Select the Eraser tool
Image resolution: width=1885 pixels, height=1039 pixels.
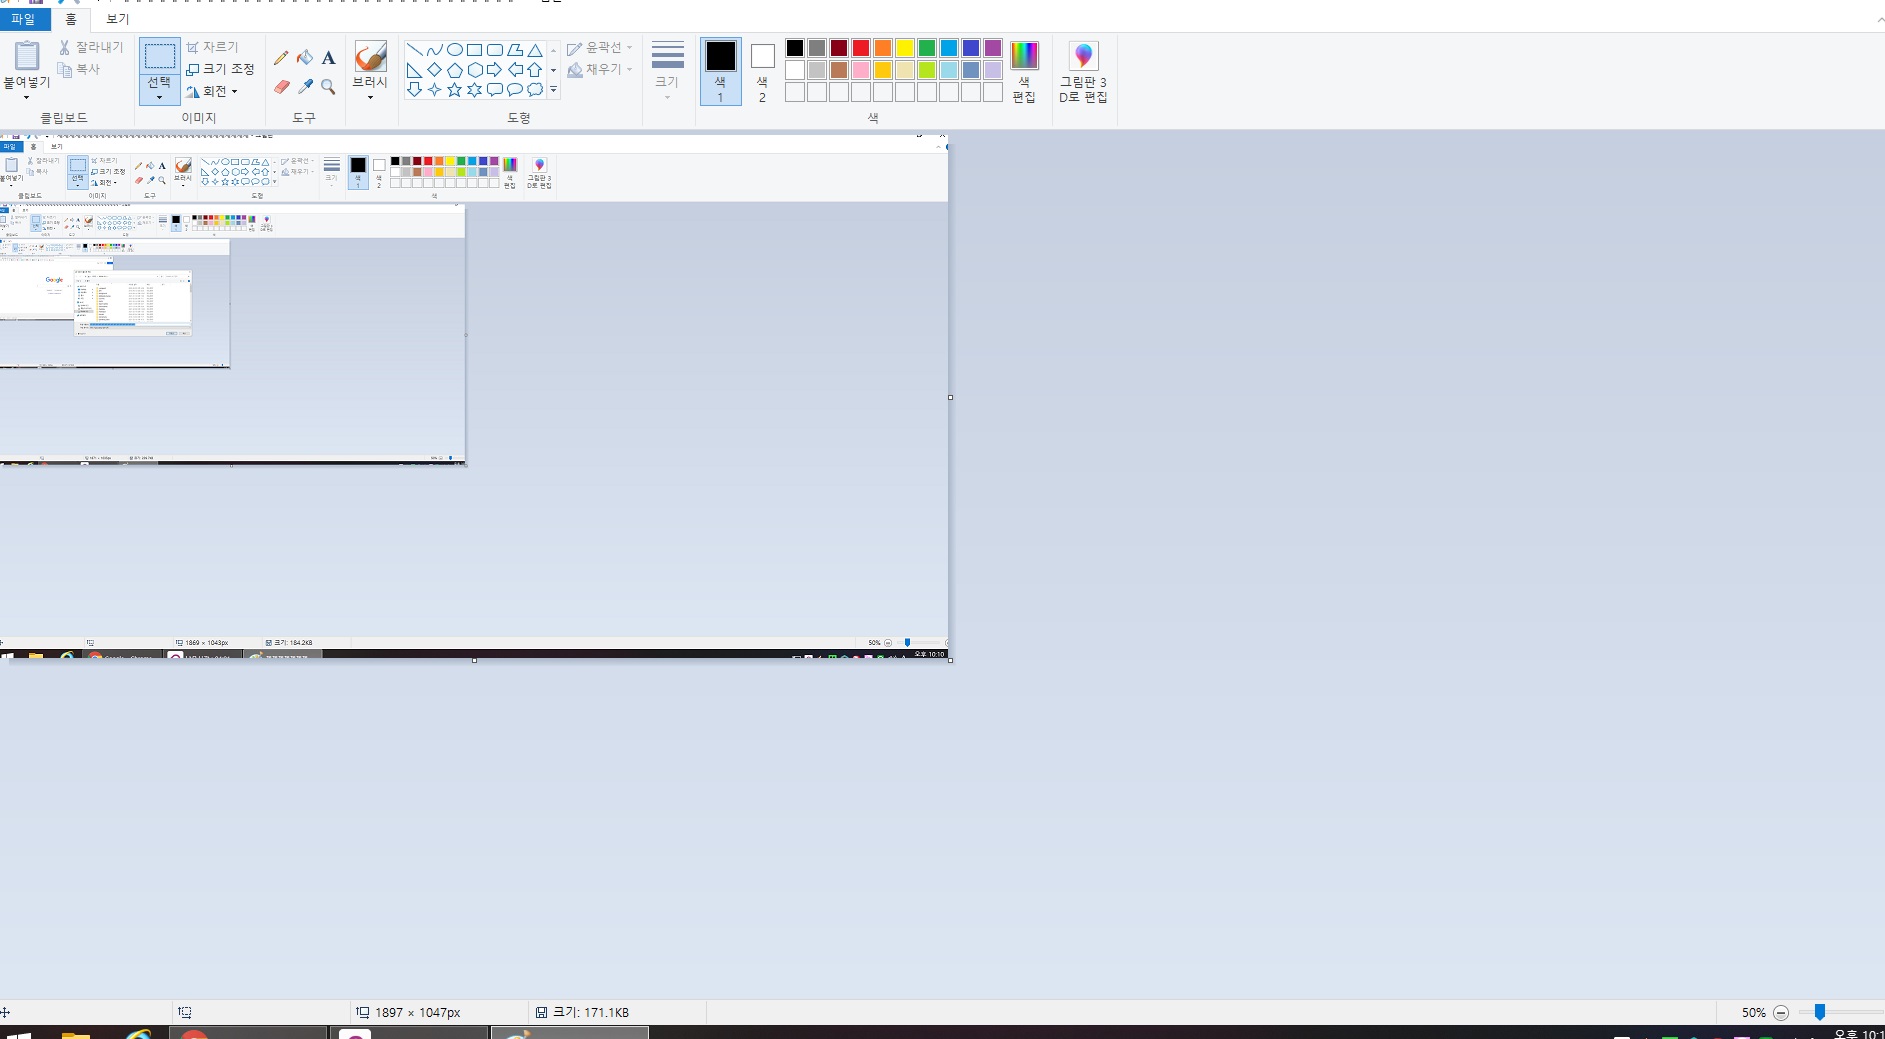coord(281,87)
